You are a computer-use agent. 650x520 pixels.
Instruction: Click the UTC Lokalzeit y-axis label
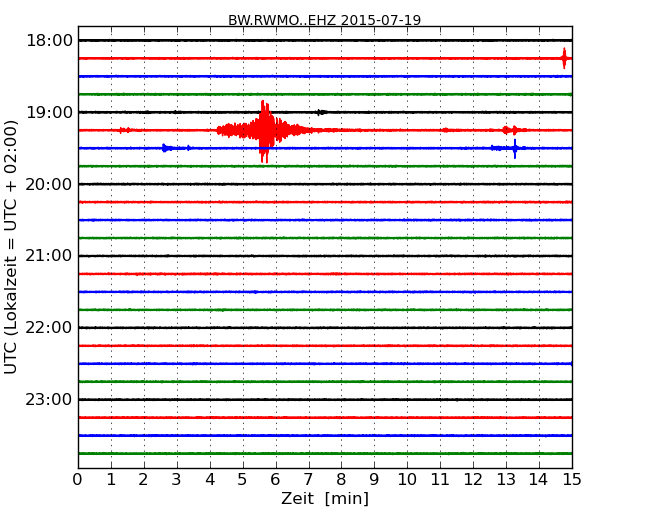tap(11, 247)
